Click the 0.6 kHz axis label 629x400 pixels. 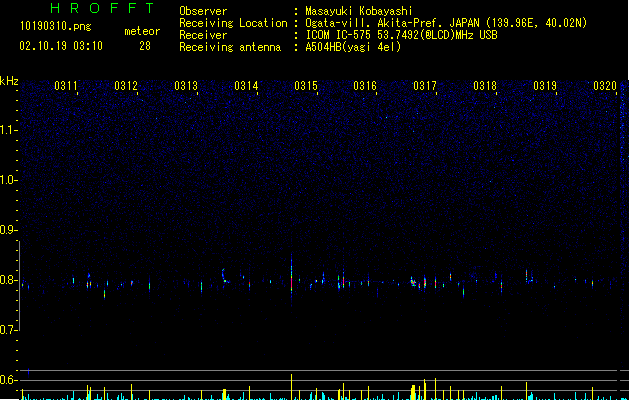tap(8, 380)
